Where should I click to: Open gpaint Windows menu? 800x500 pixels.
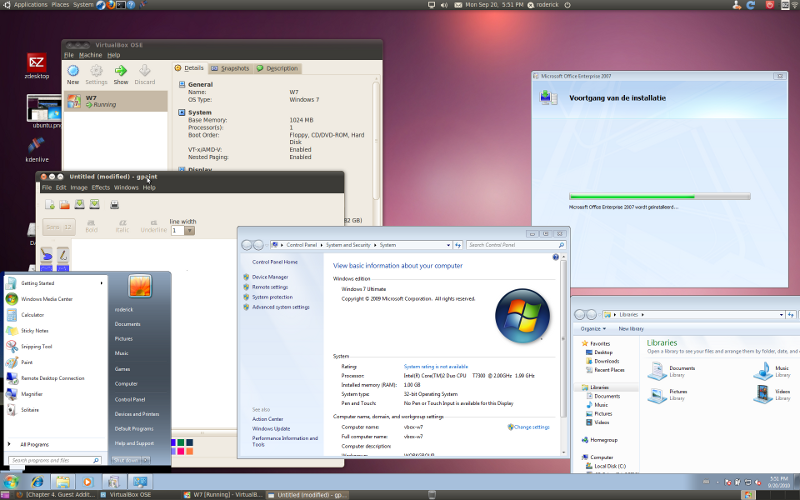[x=126, y=188]
